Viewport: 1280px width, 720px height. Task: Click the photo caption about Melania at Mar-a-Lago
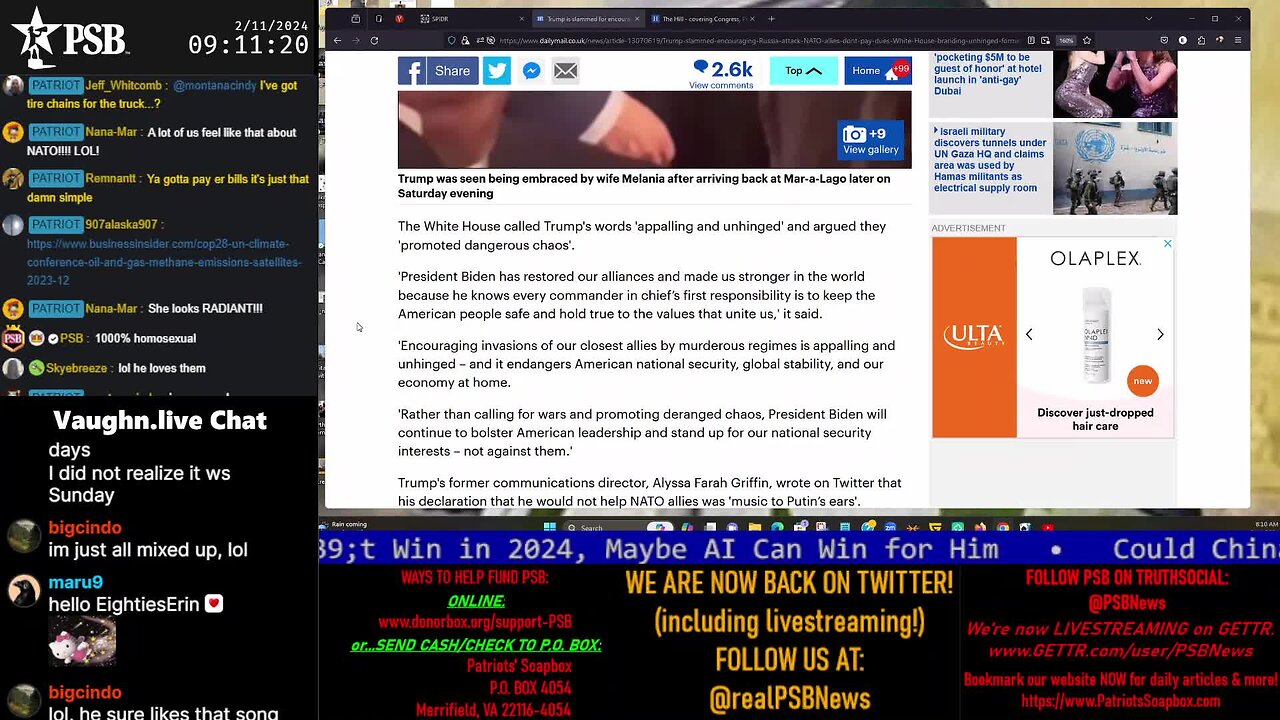[645, 186]
